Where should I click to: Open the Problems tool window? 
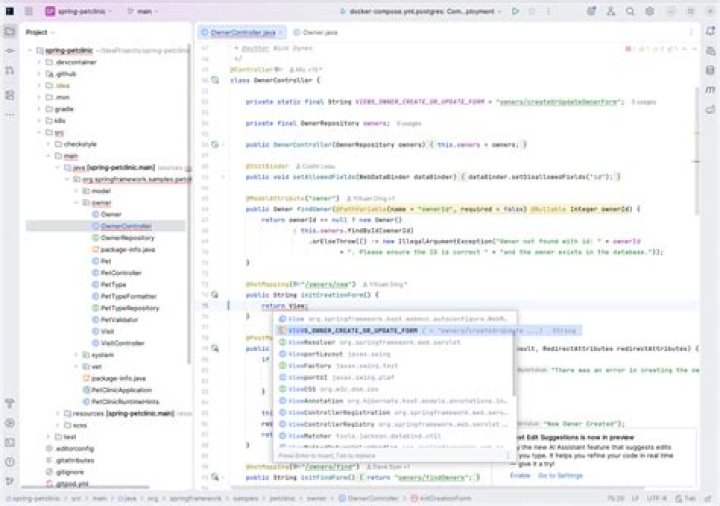point(10,462)
